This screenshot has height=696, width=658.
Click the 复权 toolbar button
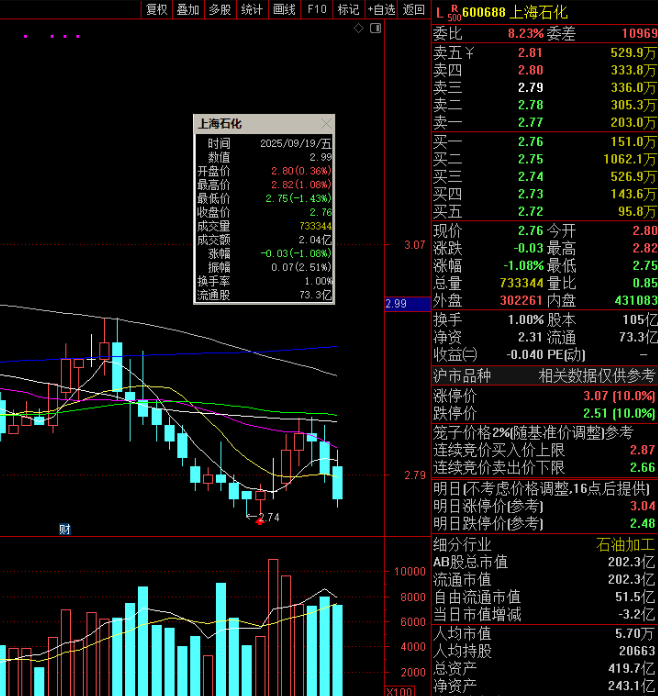click(157, 9)
